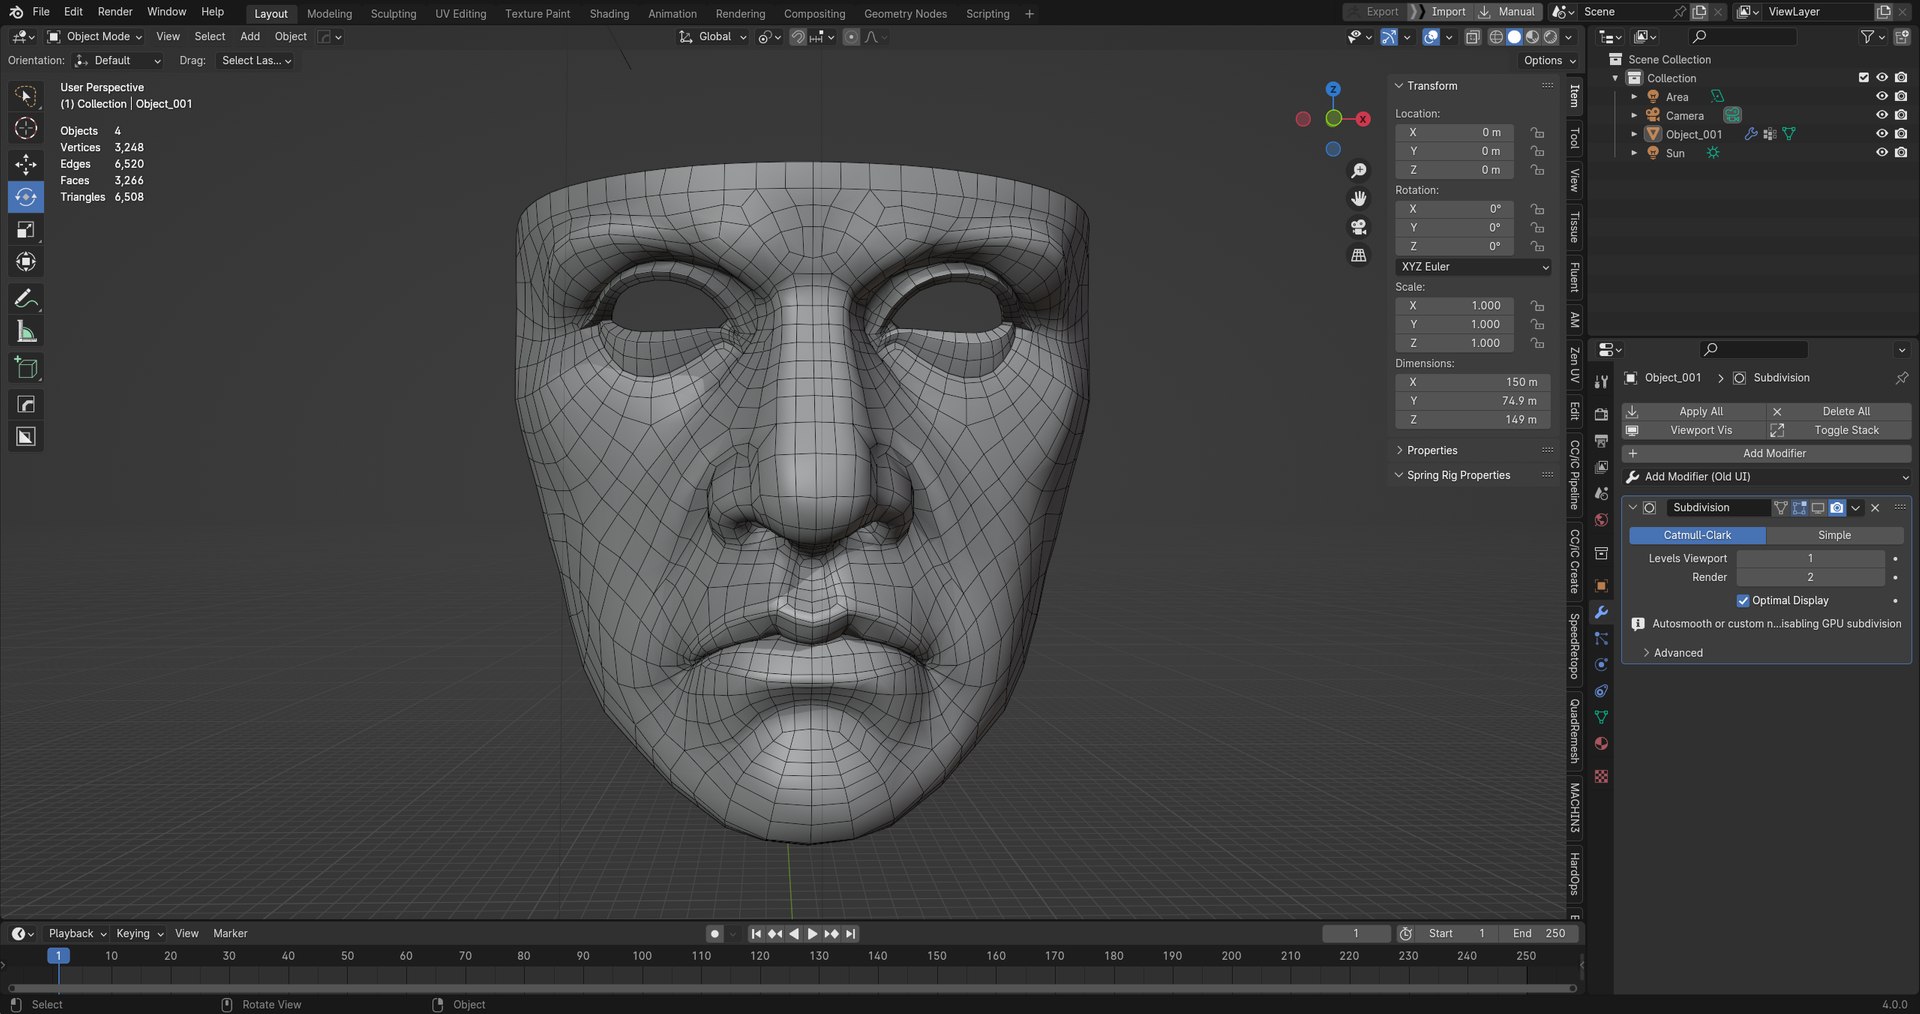Select the Move tool in left toolbar
Screen dimensions: 1920x1014
pyautogui.click(x=26, y=164)
